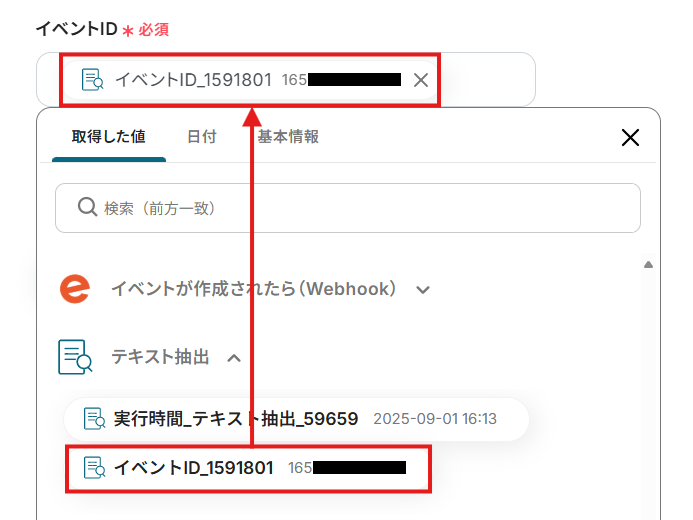Collapse the テキスト抽出 section with its chevron
Image resolution: width=693 pixels, height=520 pixels.
[x=234, y=358]
